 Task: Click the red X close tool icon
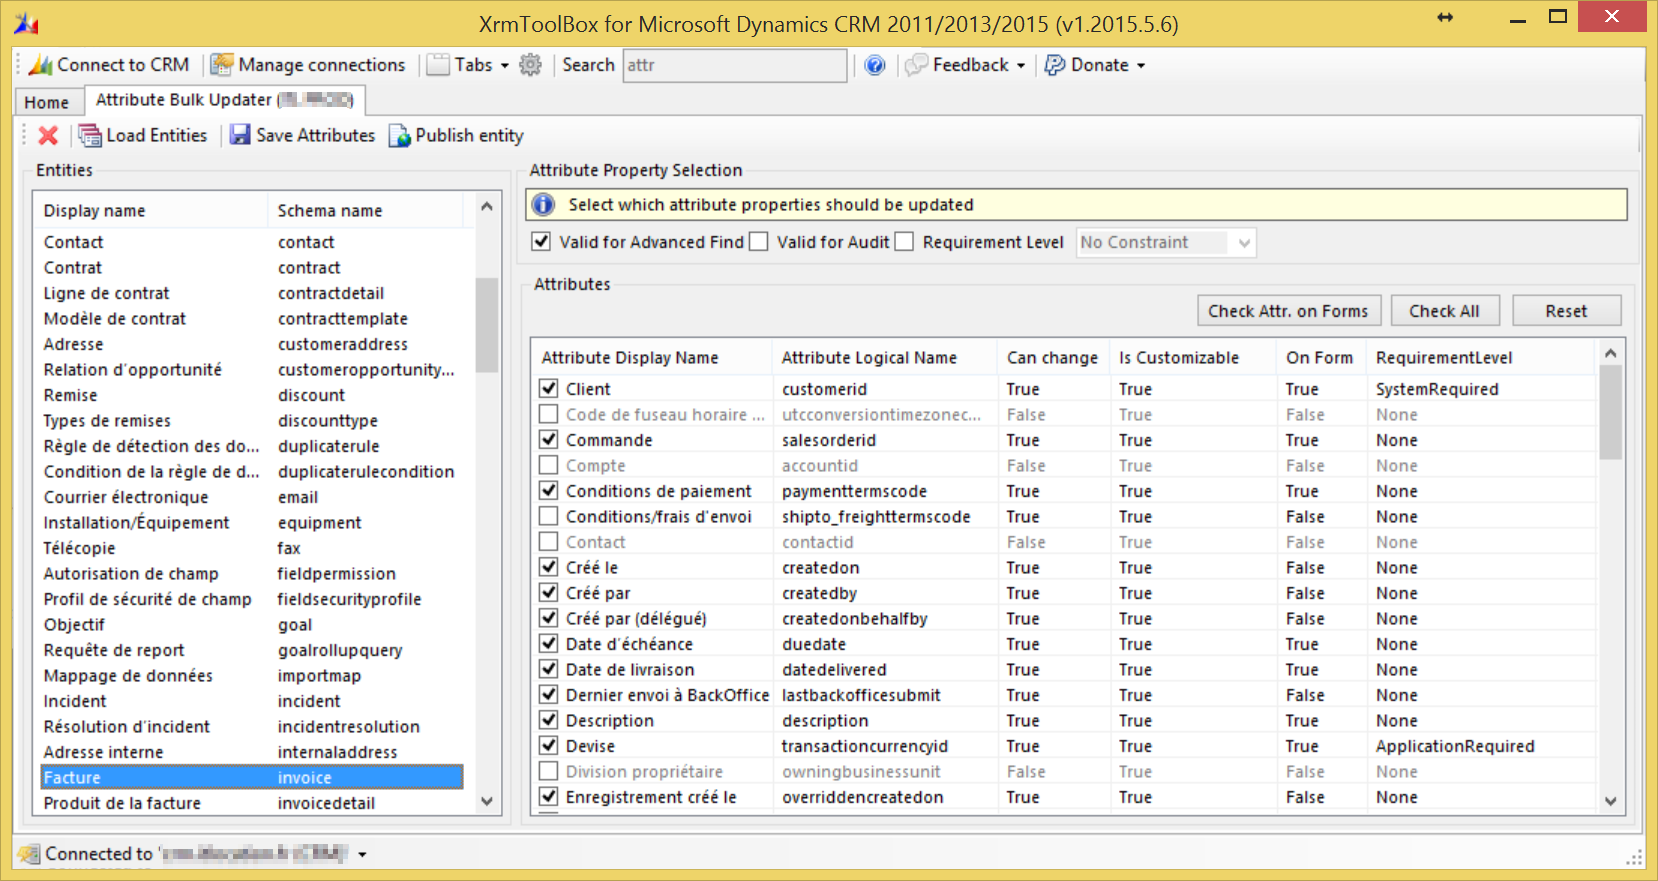(x=48, y=135)
